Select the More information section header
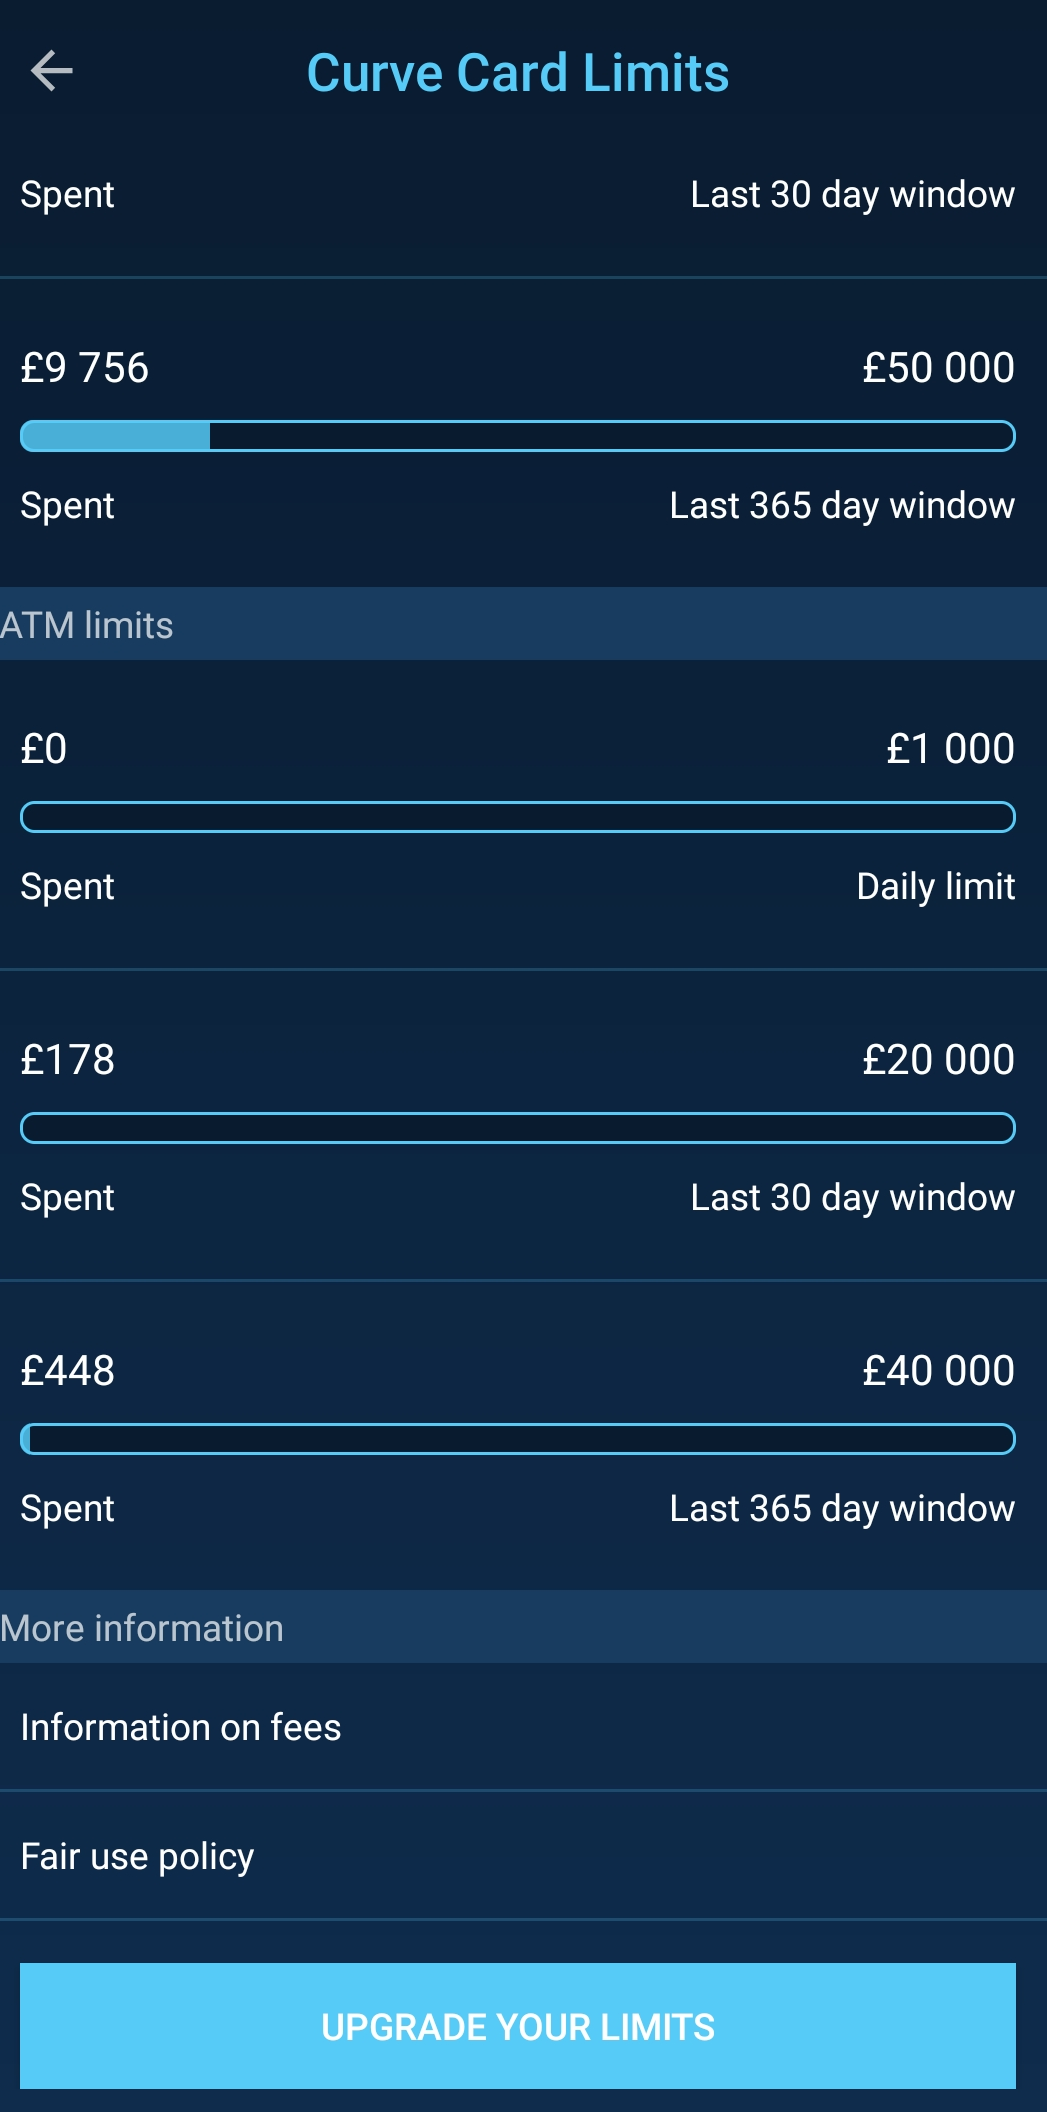The height and width of the screenshot is (2112, 1047). [142, 1628]
